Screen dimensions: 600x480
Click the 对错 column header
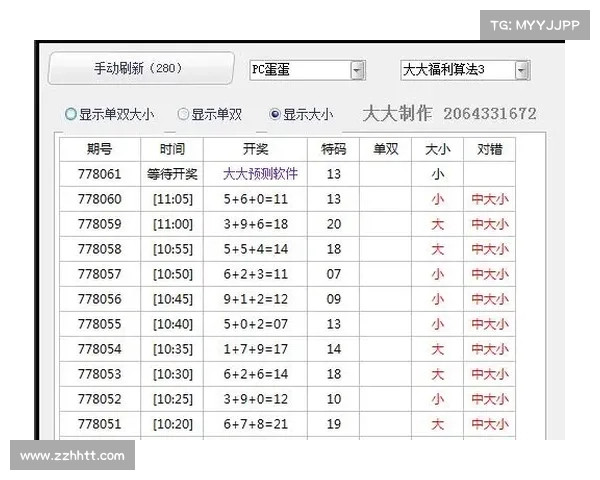(x=489, y=149)
